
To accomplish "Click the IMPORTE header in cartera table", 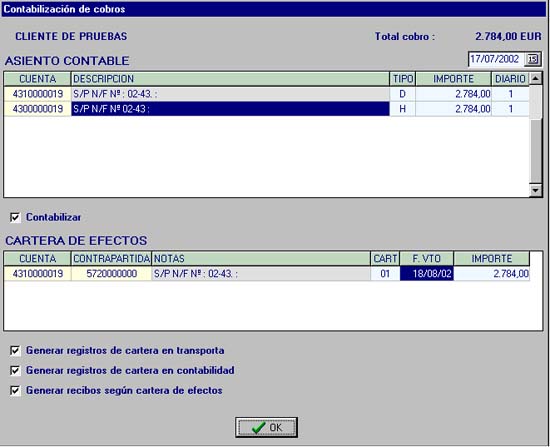I will click(x=491, y=259).
